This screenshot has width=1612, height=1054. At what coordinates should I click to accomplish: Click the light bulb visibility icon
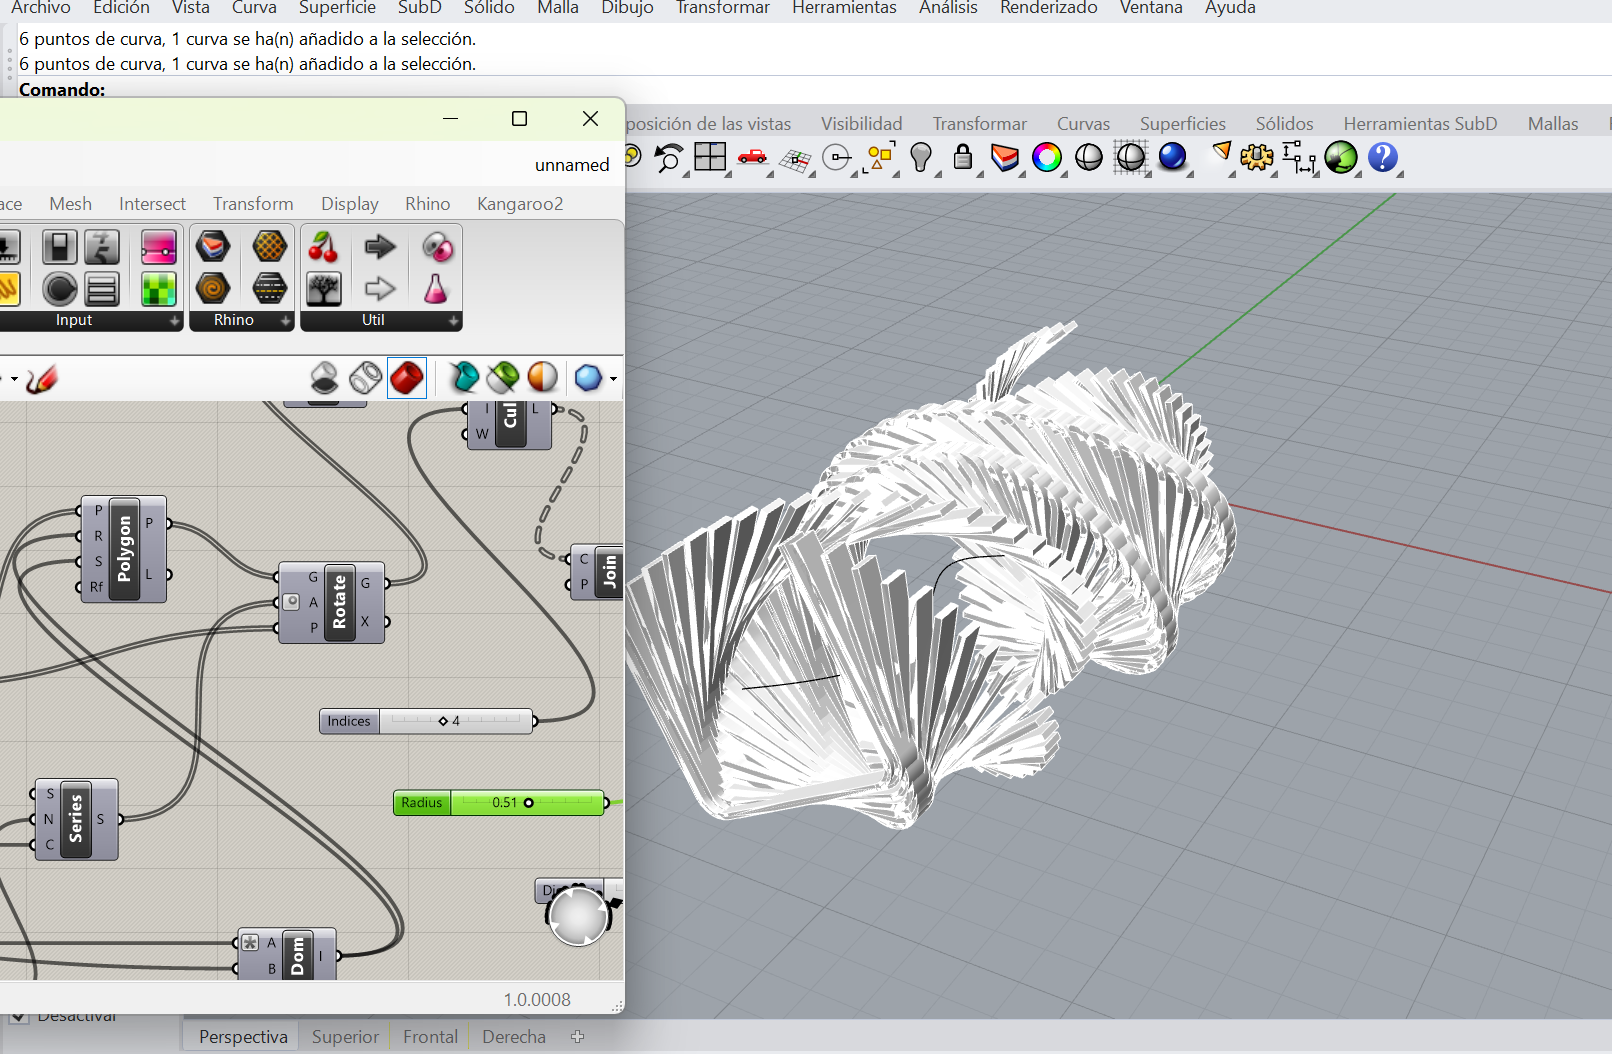tap(921, 158)
